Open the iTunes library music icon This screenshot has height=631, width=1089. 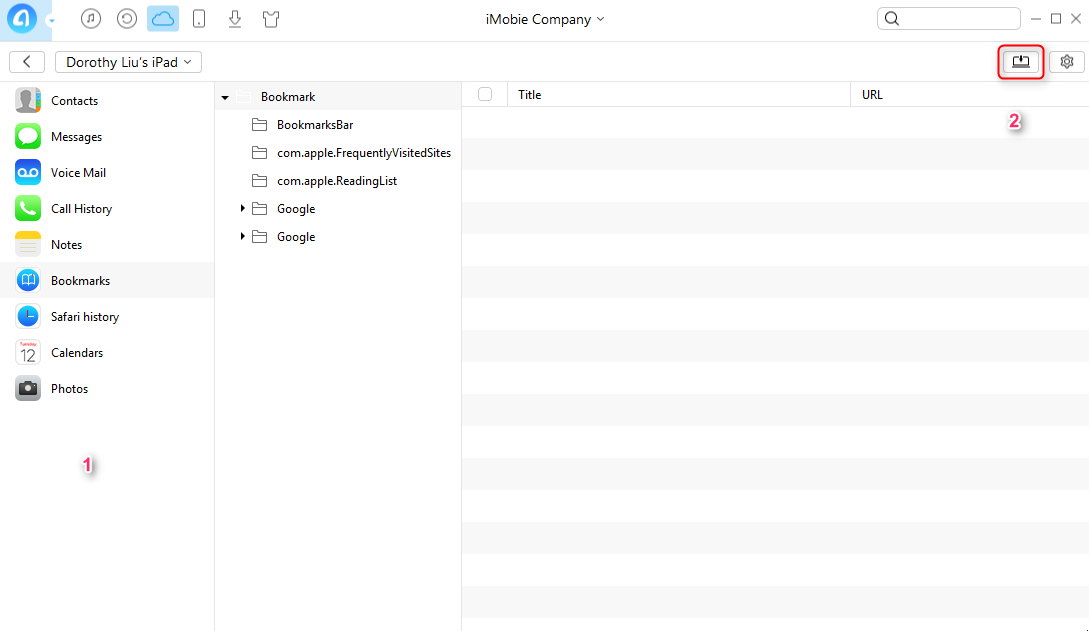(90, 19)
